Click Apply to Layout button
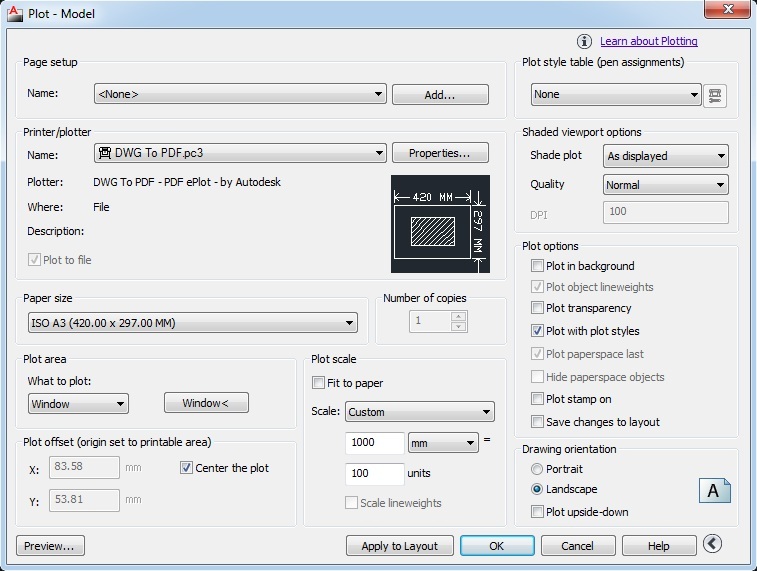This screenshot has width=757, height=571. [x=399, y=546]
